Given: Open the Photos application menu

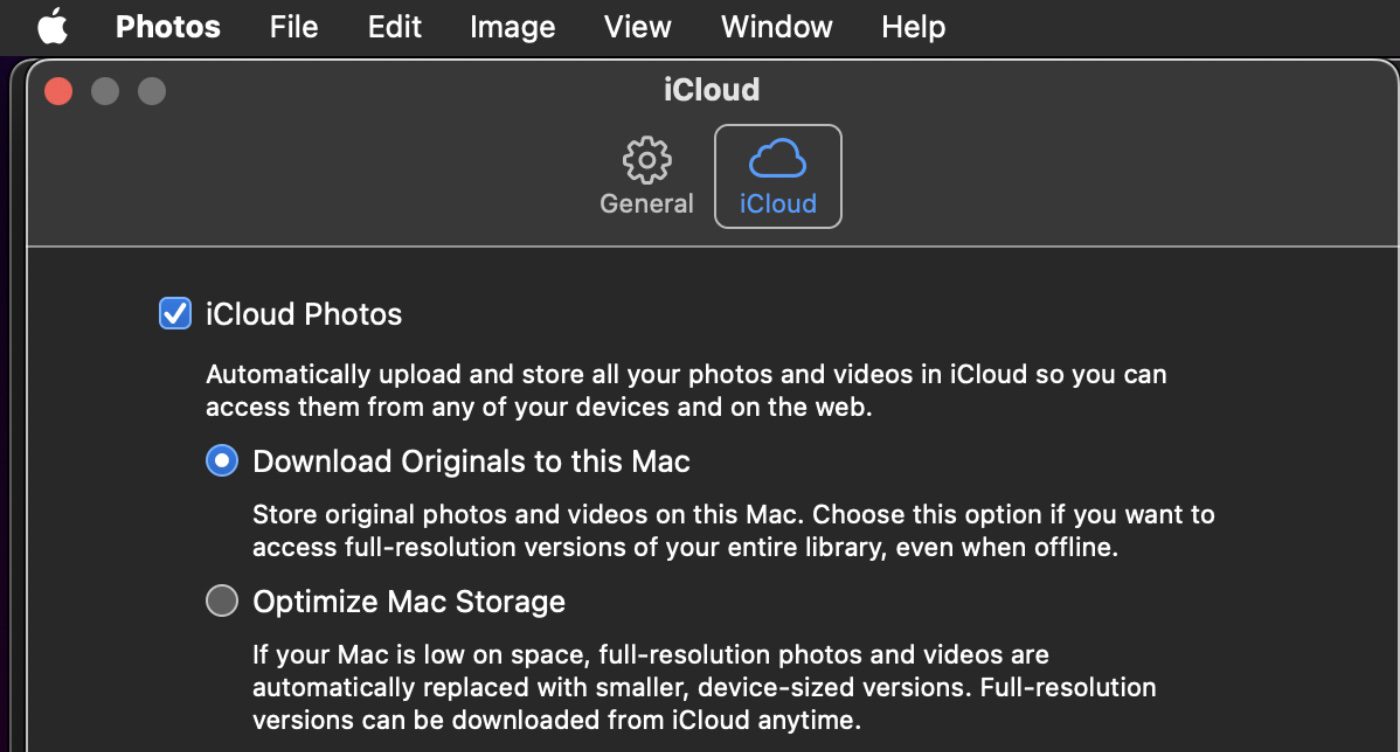Looking at the screenshot, I should coord(167,27).
